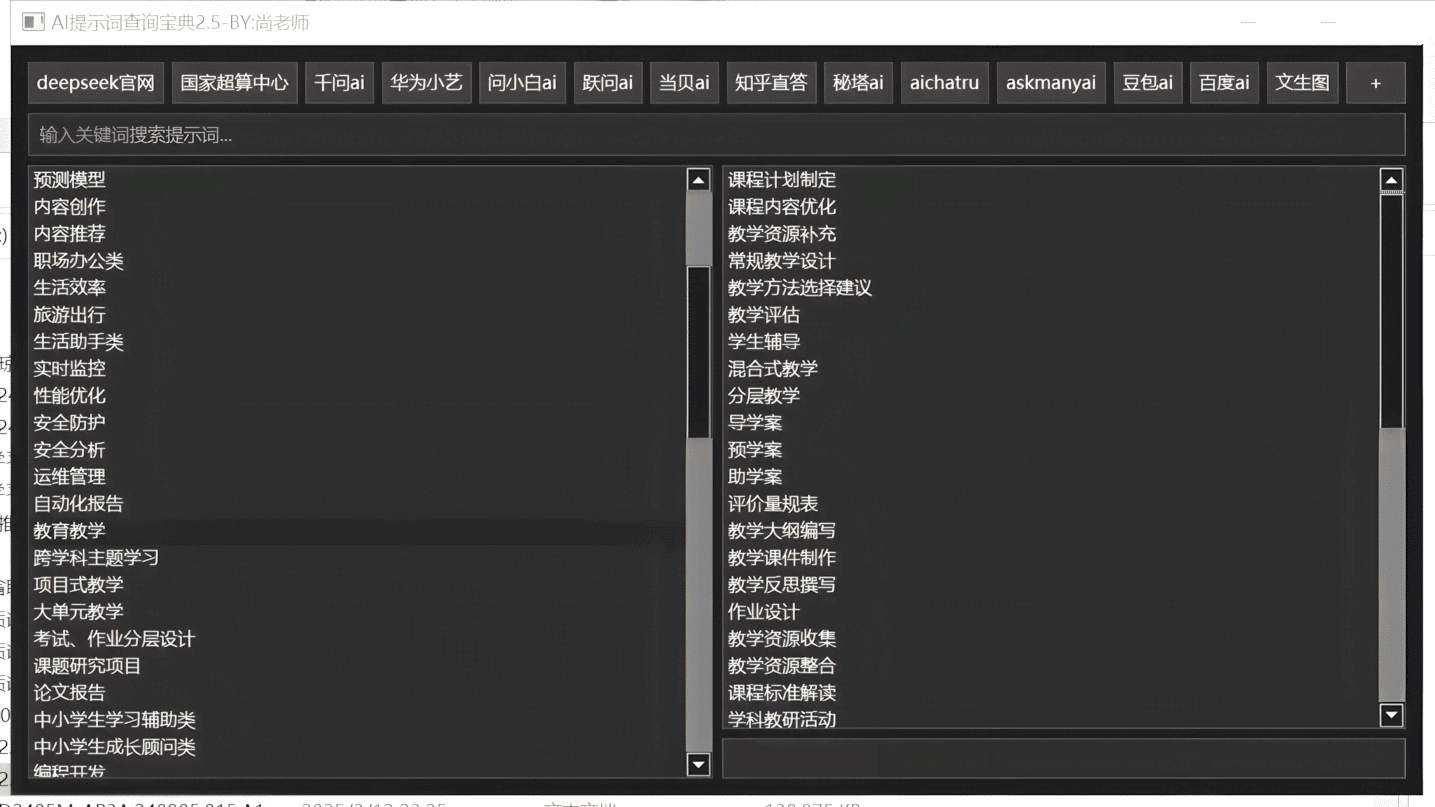1435x807 pixels.
Task: Open the deepseek官网 shortcut
Action: coord(94,83)
